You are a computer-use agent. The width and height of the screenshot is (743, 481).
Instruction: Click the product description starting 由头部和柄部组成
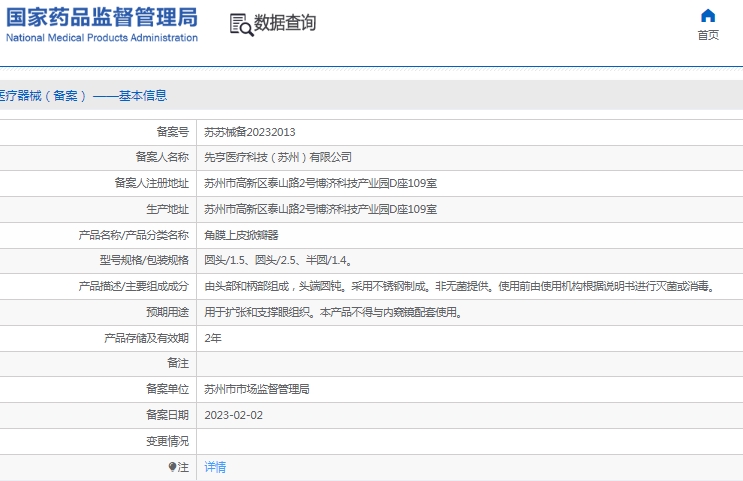coord(460,286)
